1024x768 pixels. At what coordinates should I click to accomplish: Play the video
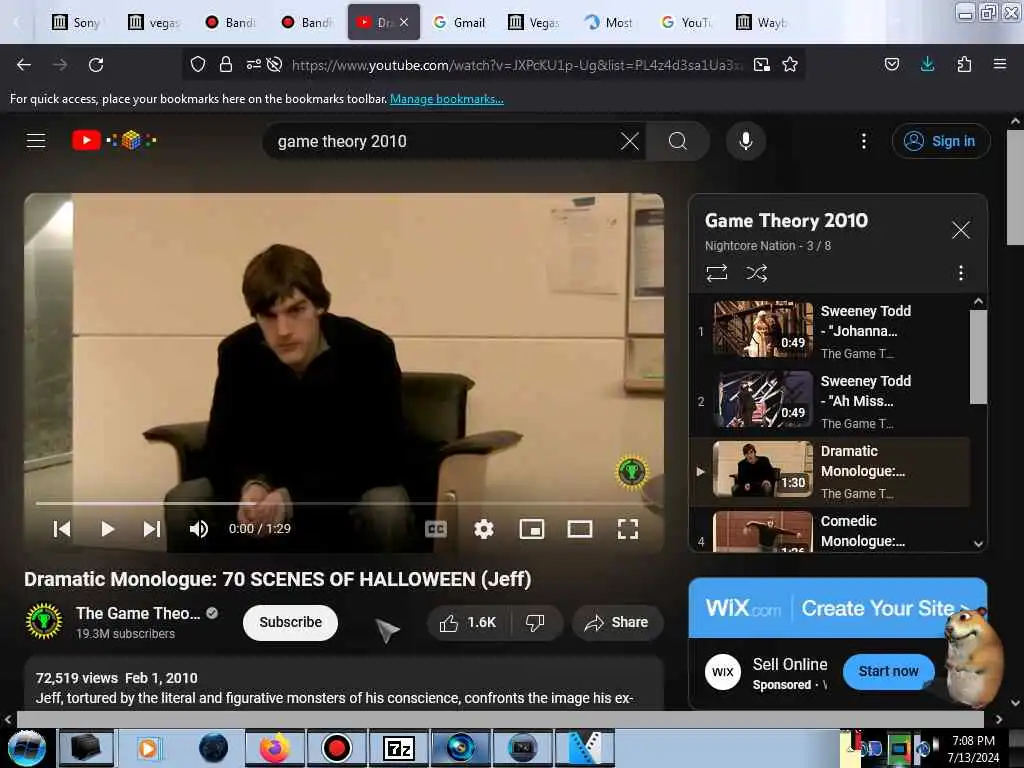click(108, 529)
